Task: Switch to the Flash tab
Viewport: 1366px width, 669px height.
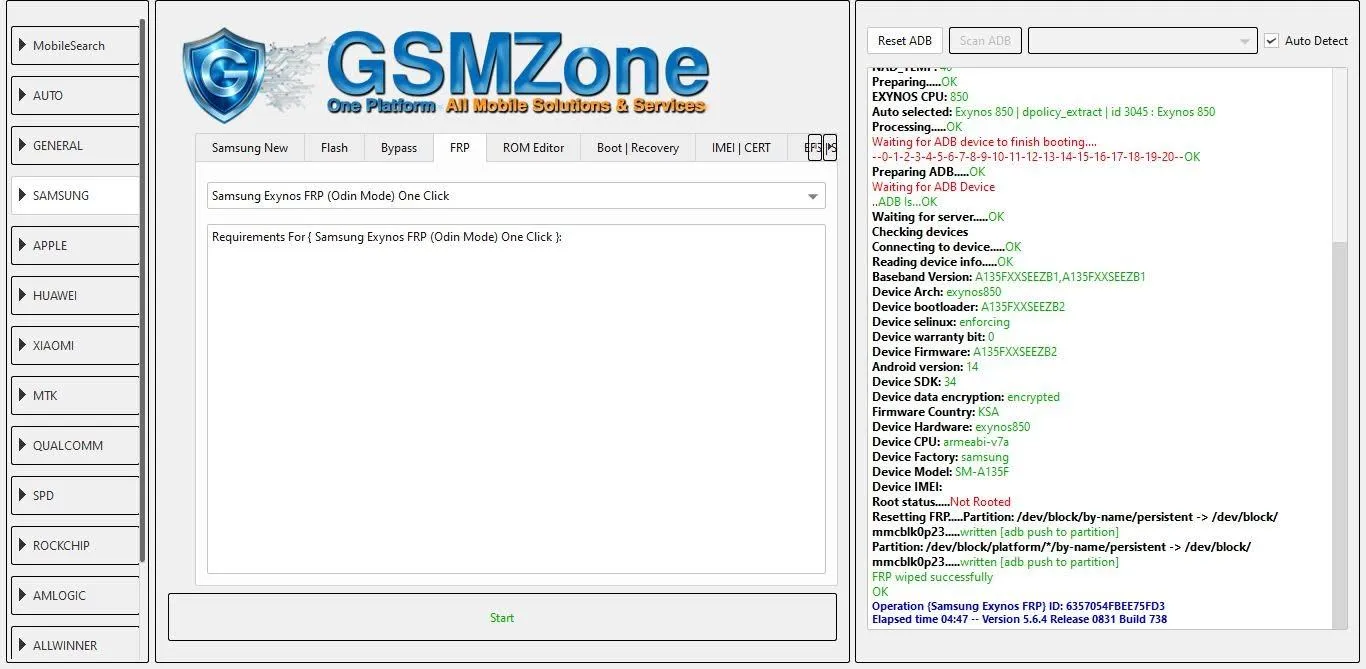Action: (334, 148)
